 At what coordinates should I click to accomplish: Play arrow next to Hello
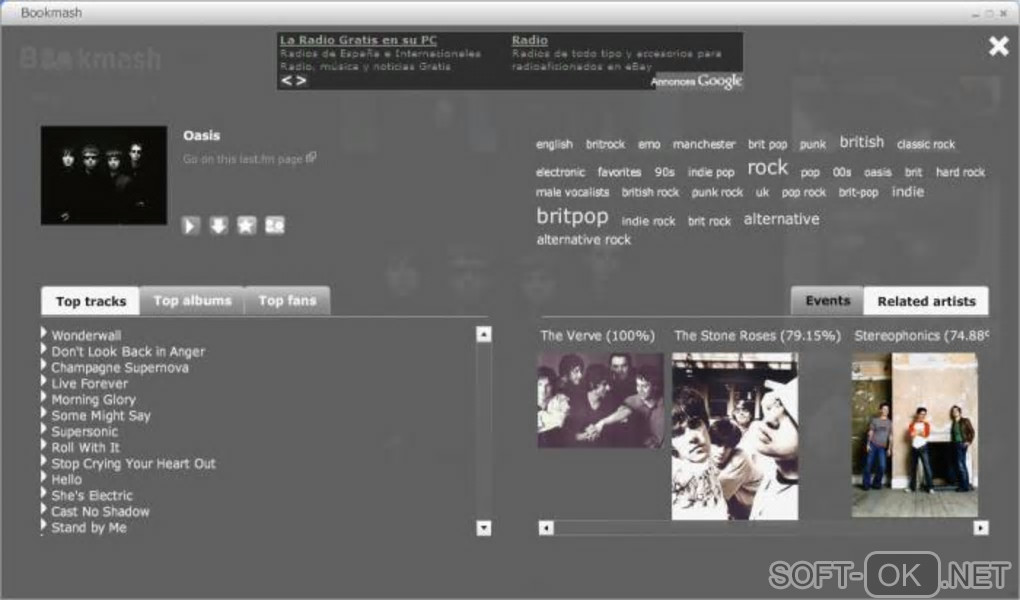(44, 477)
